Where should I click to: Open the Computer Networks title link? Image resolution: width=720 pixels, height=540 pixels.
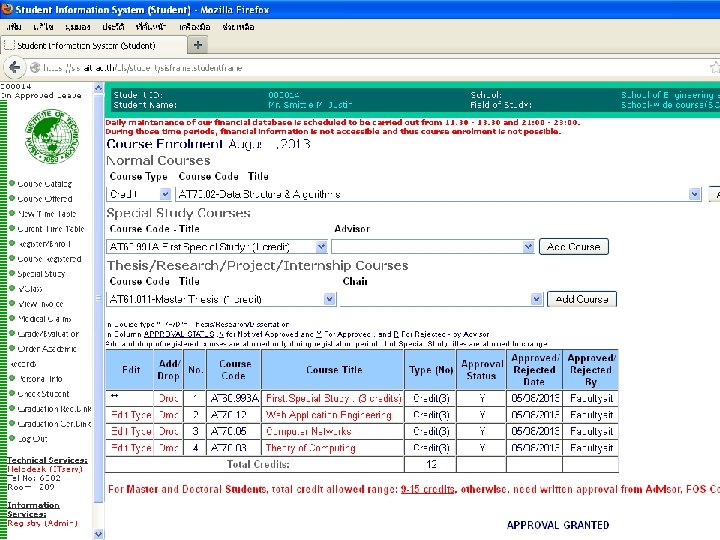[309, 431]
